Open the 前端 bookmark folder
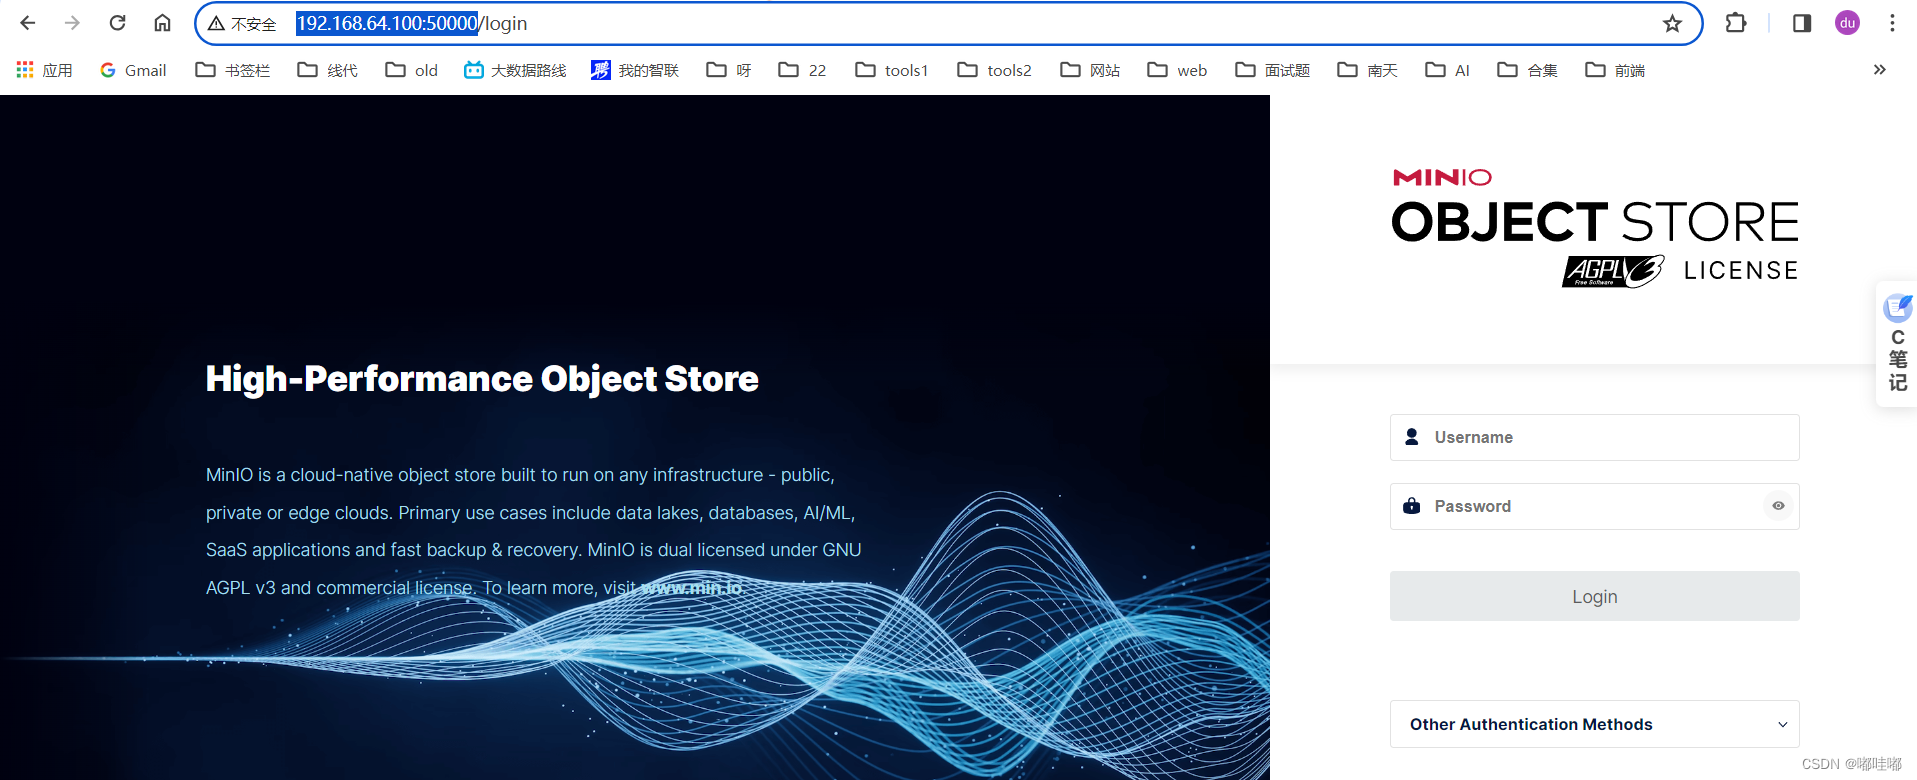The width and height of the screenshot is (1917, 780). point(1615,70)
